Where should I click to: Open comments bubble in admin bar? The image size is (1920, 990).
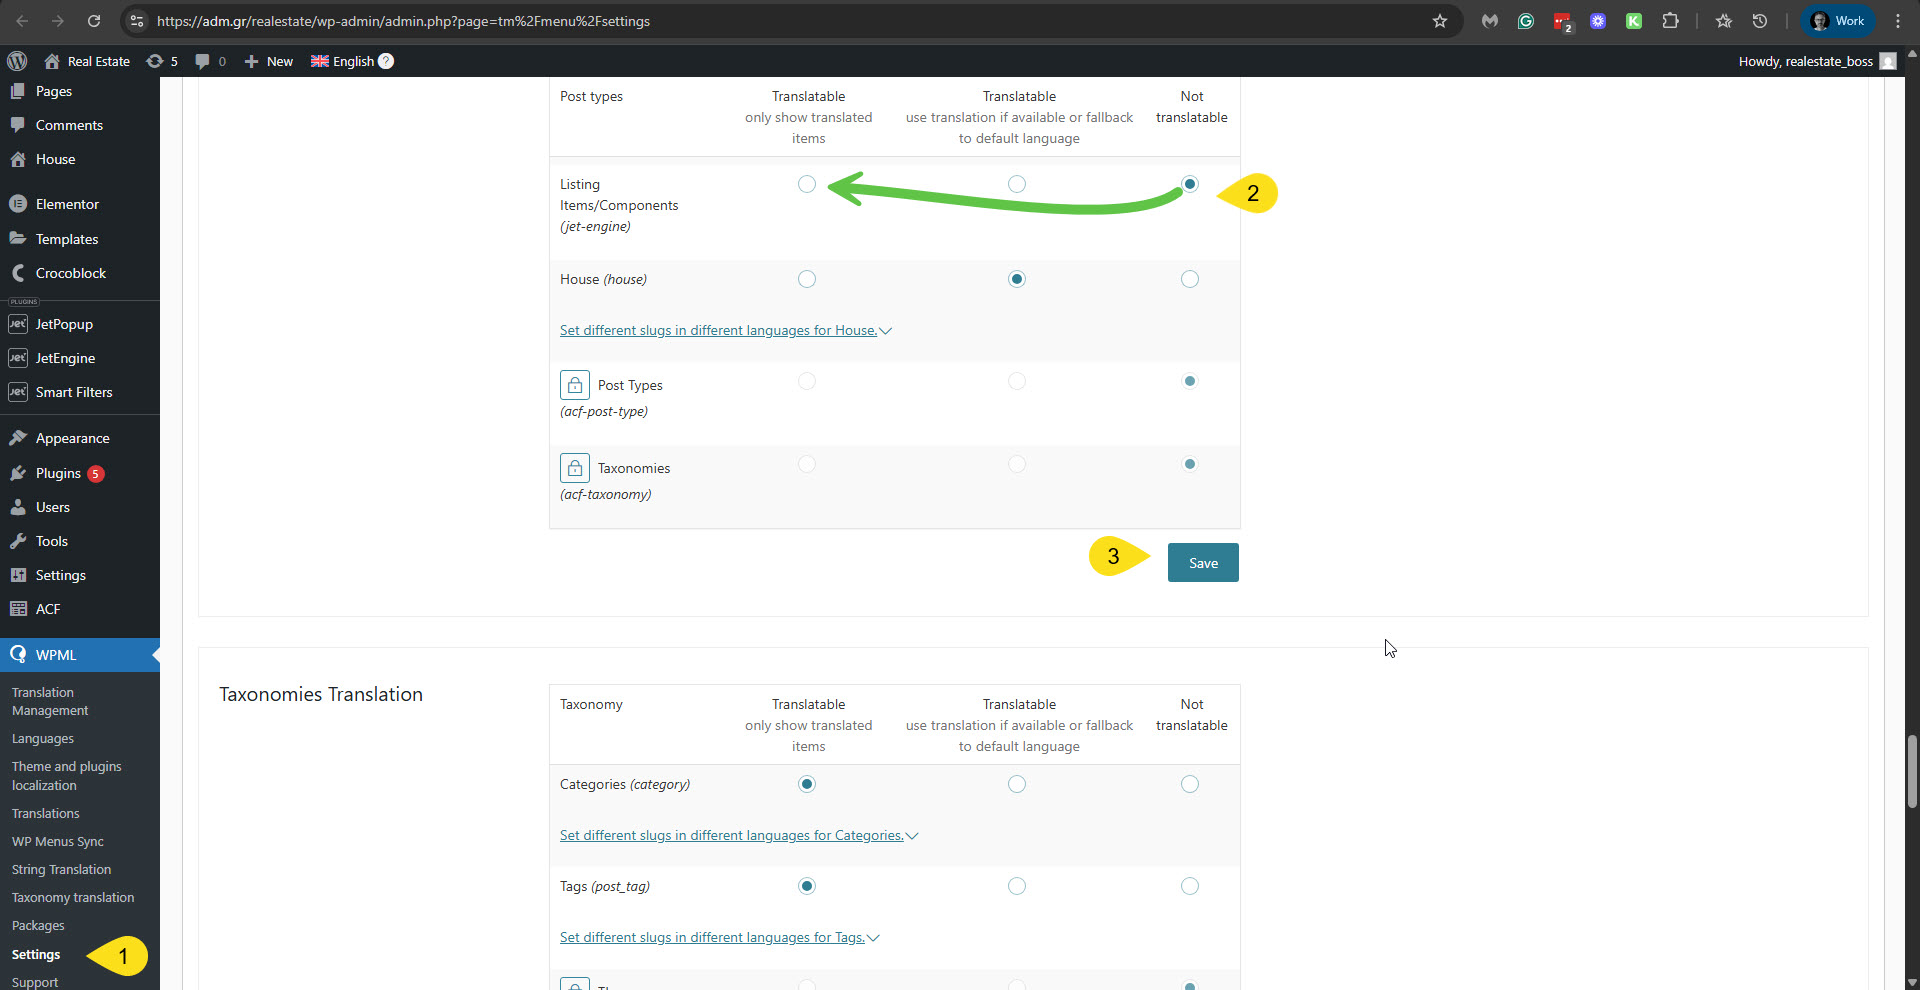point(210,61)
